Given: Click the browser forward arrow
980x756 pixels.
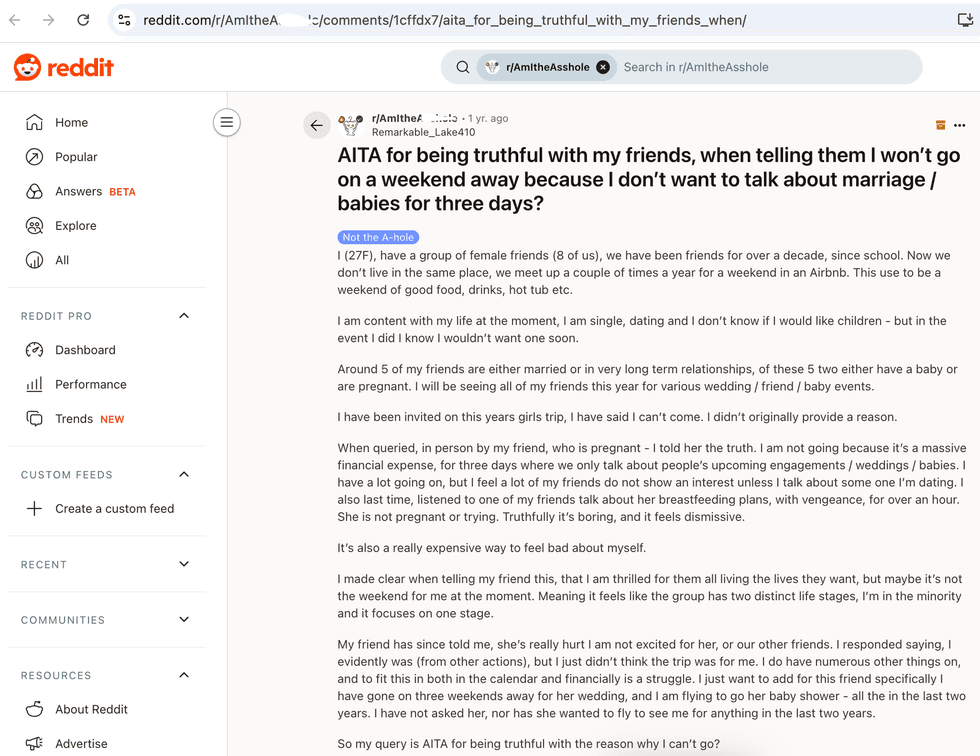Looking at the screenshot, I should coord(48,20).
